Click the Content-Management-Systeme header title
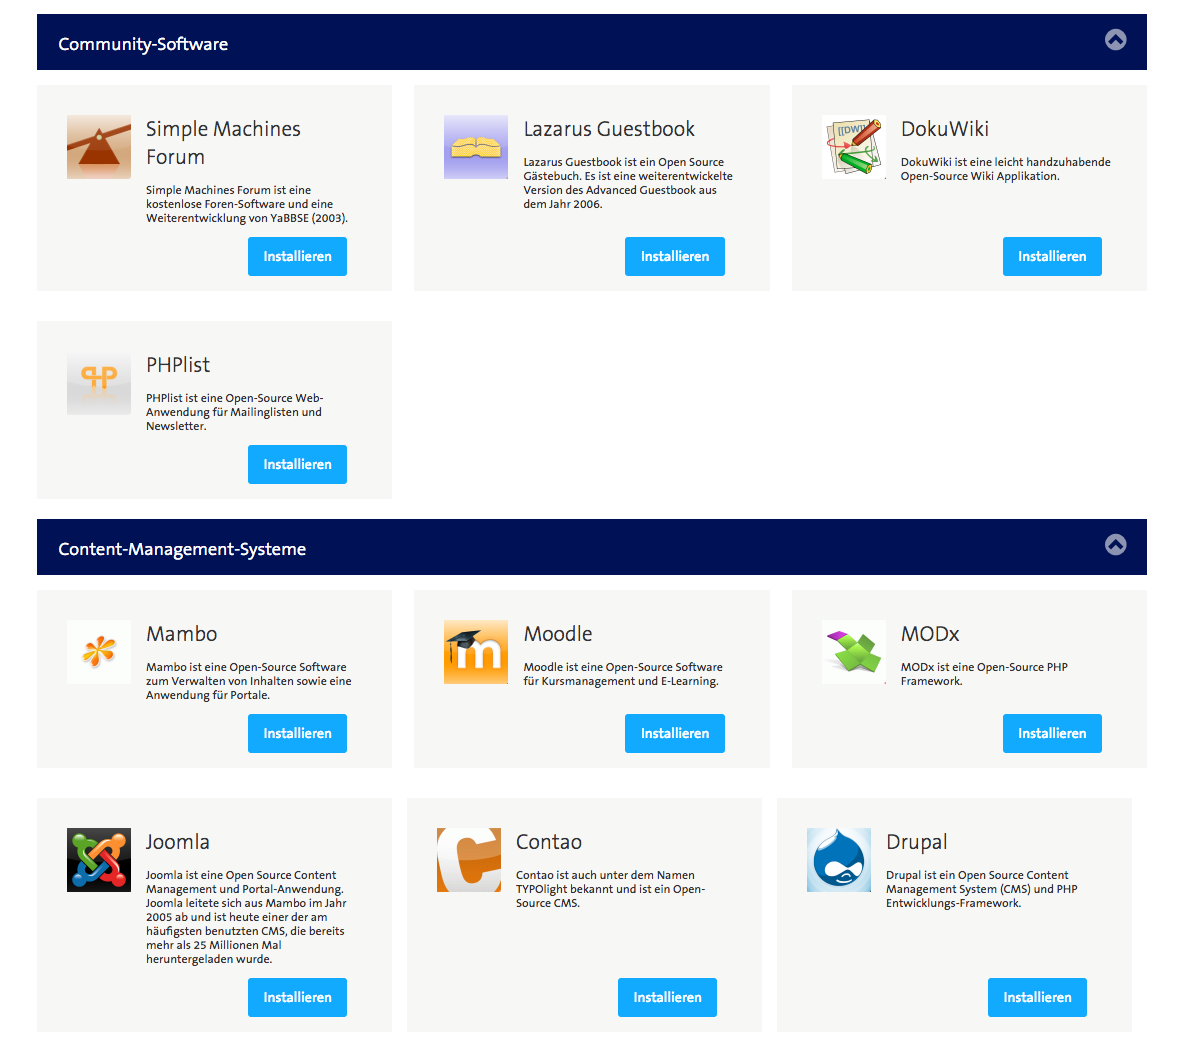Image resolution: width=1184 pixels, height=1045 pixels. click(182, 549)
